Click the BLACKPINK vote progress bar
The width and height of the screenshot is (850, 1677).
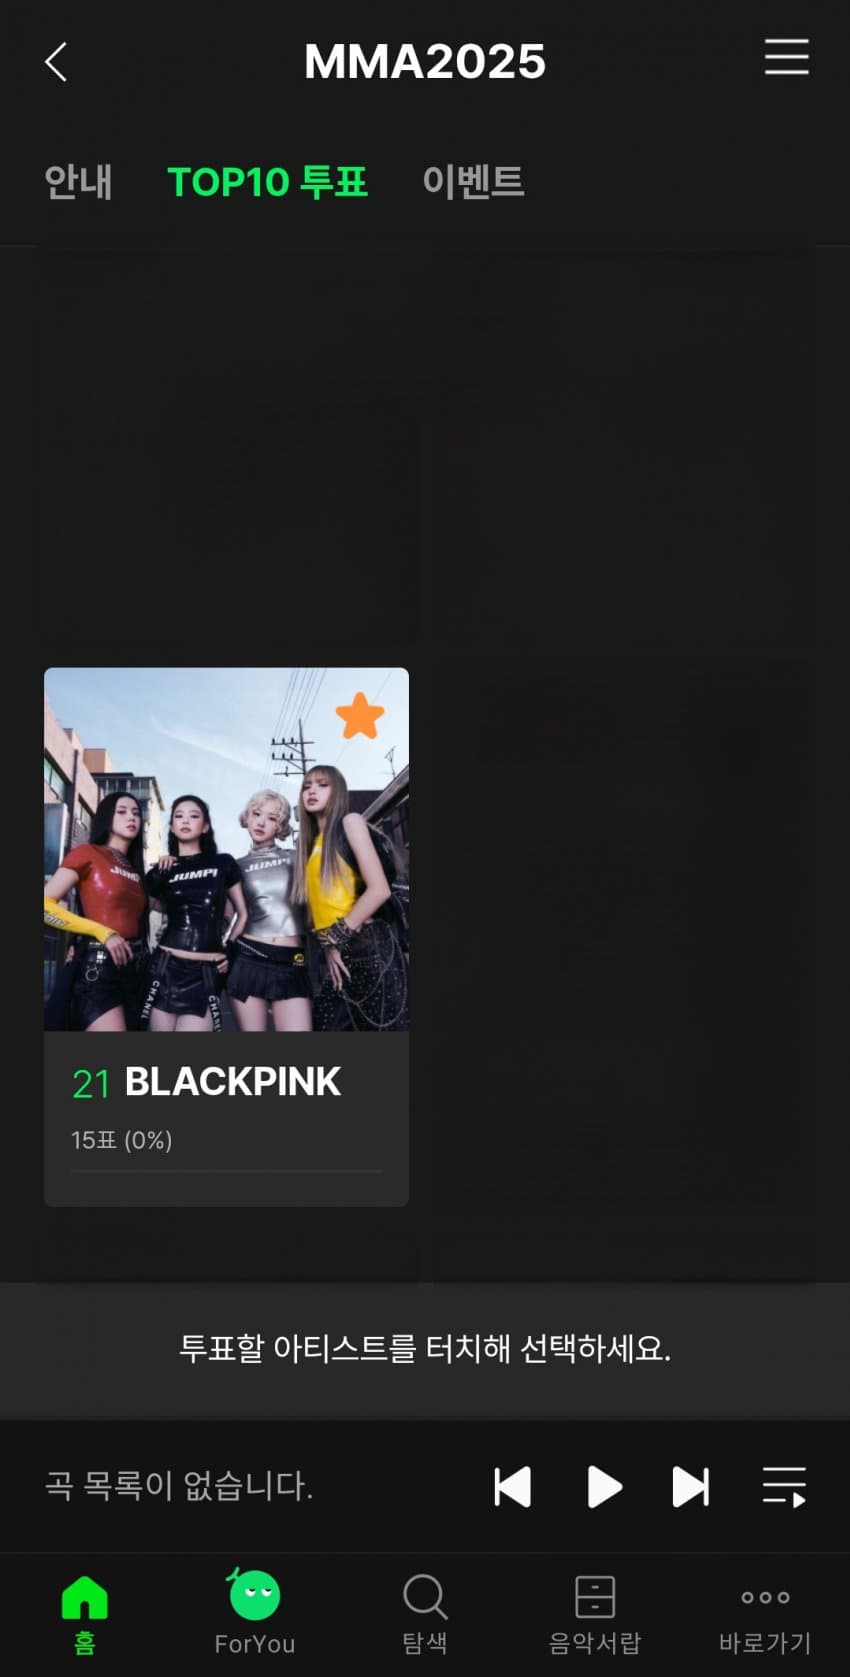click(x=227, y=1171)
